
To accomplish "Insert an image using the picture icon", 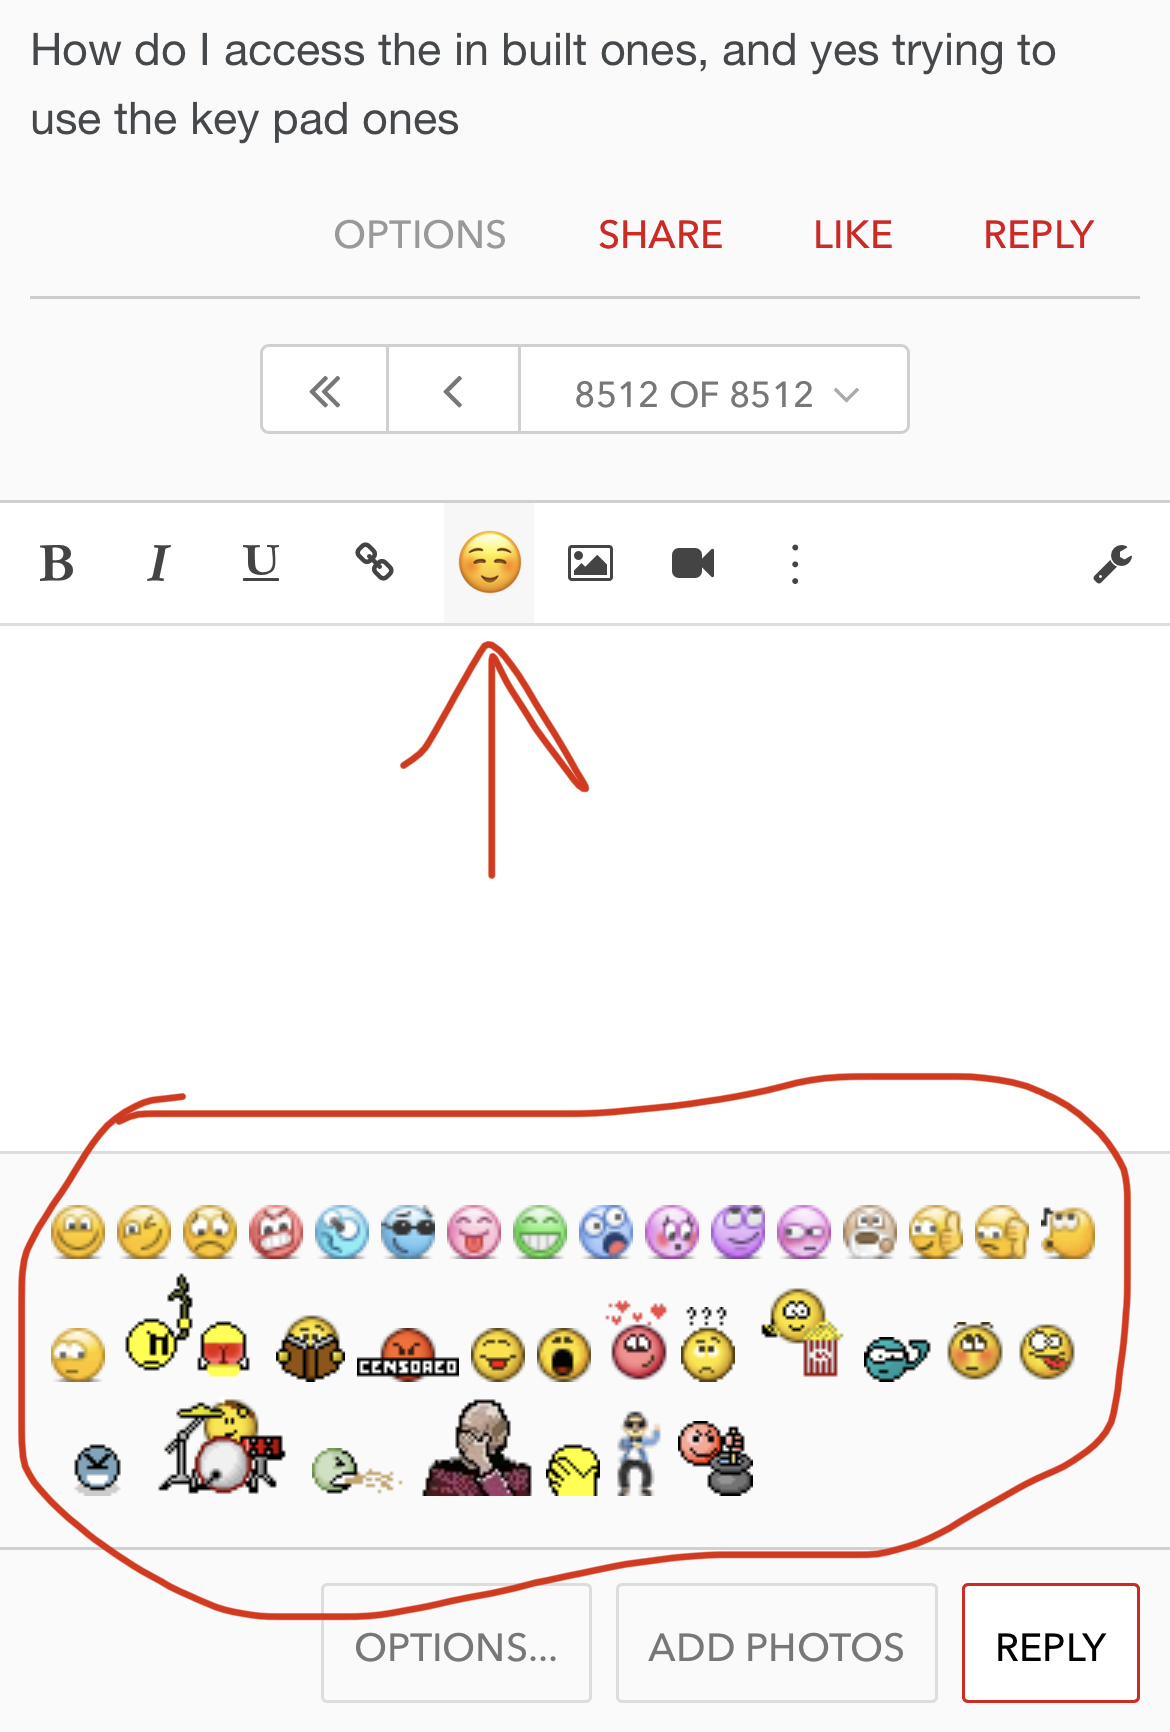I will coord(590,563).
